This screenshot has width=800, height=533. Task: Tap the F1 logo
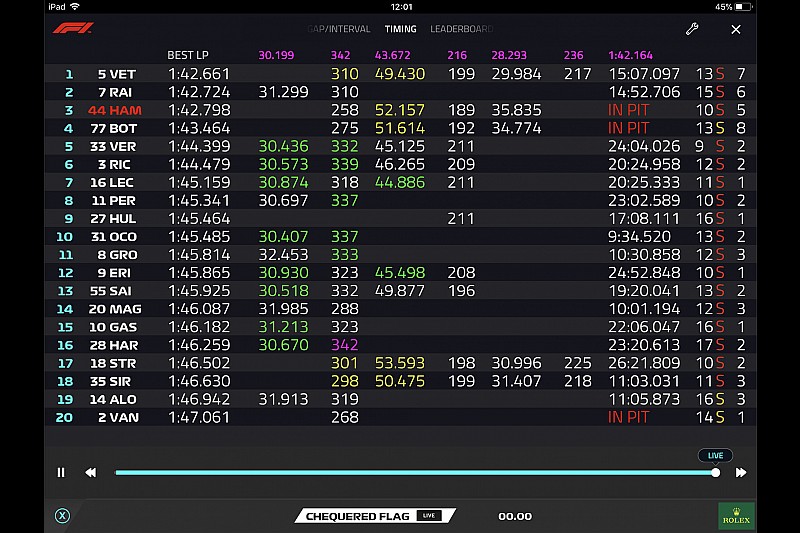click(x=73, y=28)
